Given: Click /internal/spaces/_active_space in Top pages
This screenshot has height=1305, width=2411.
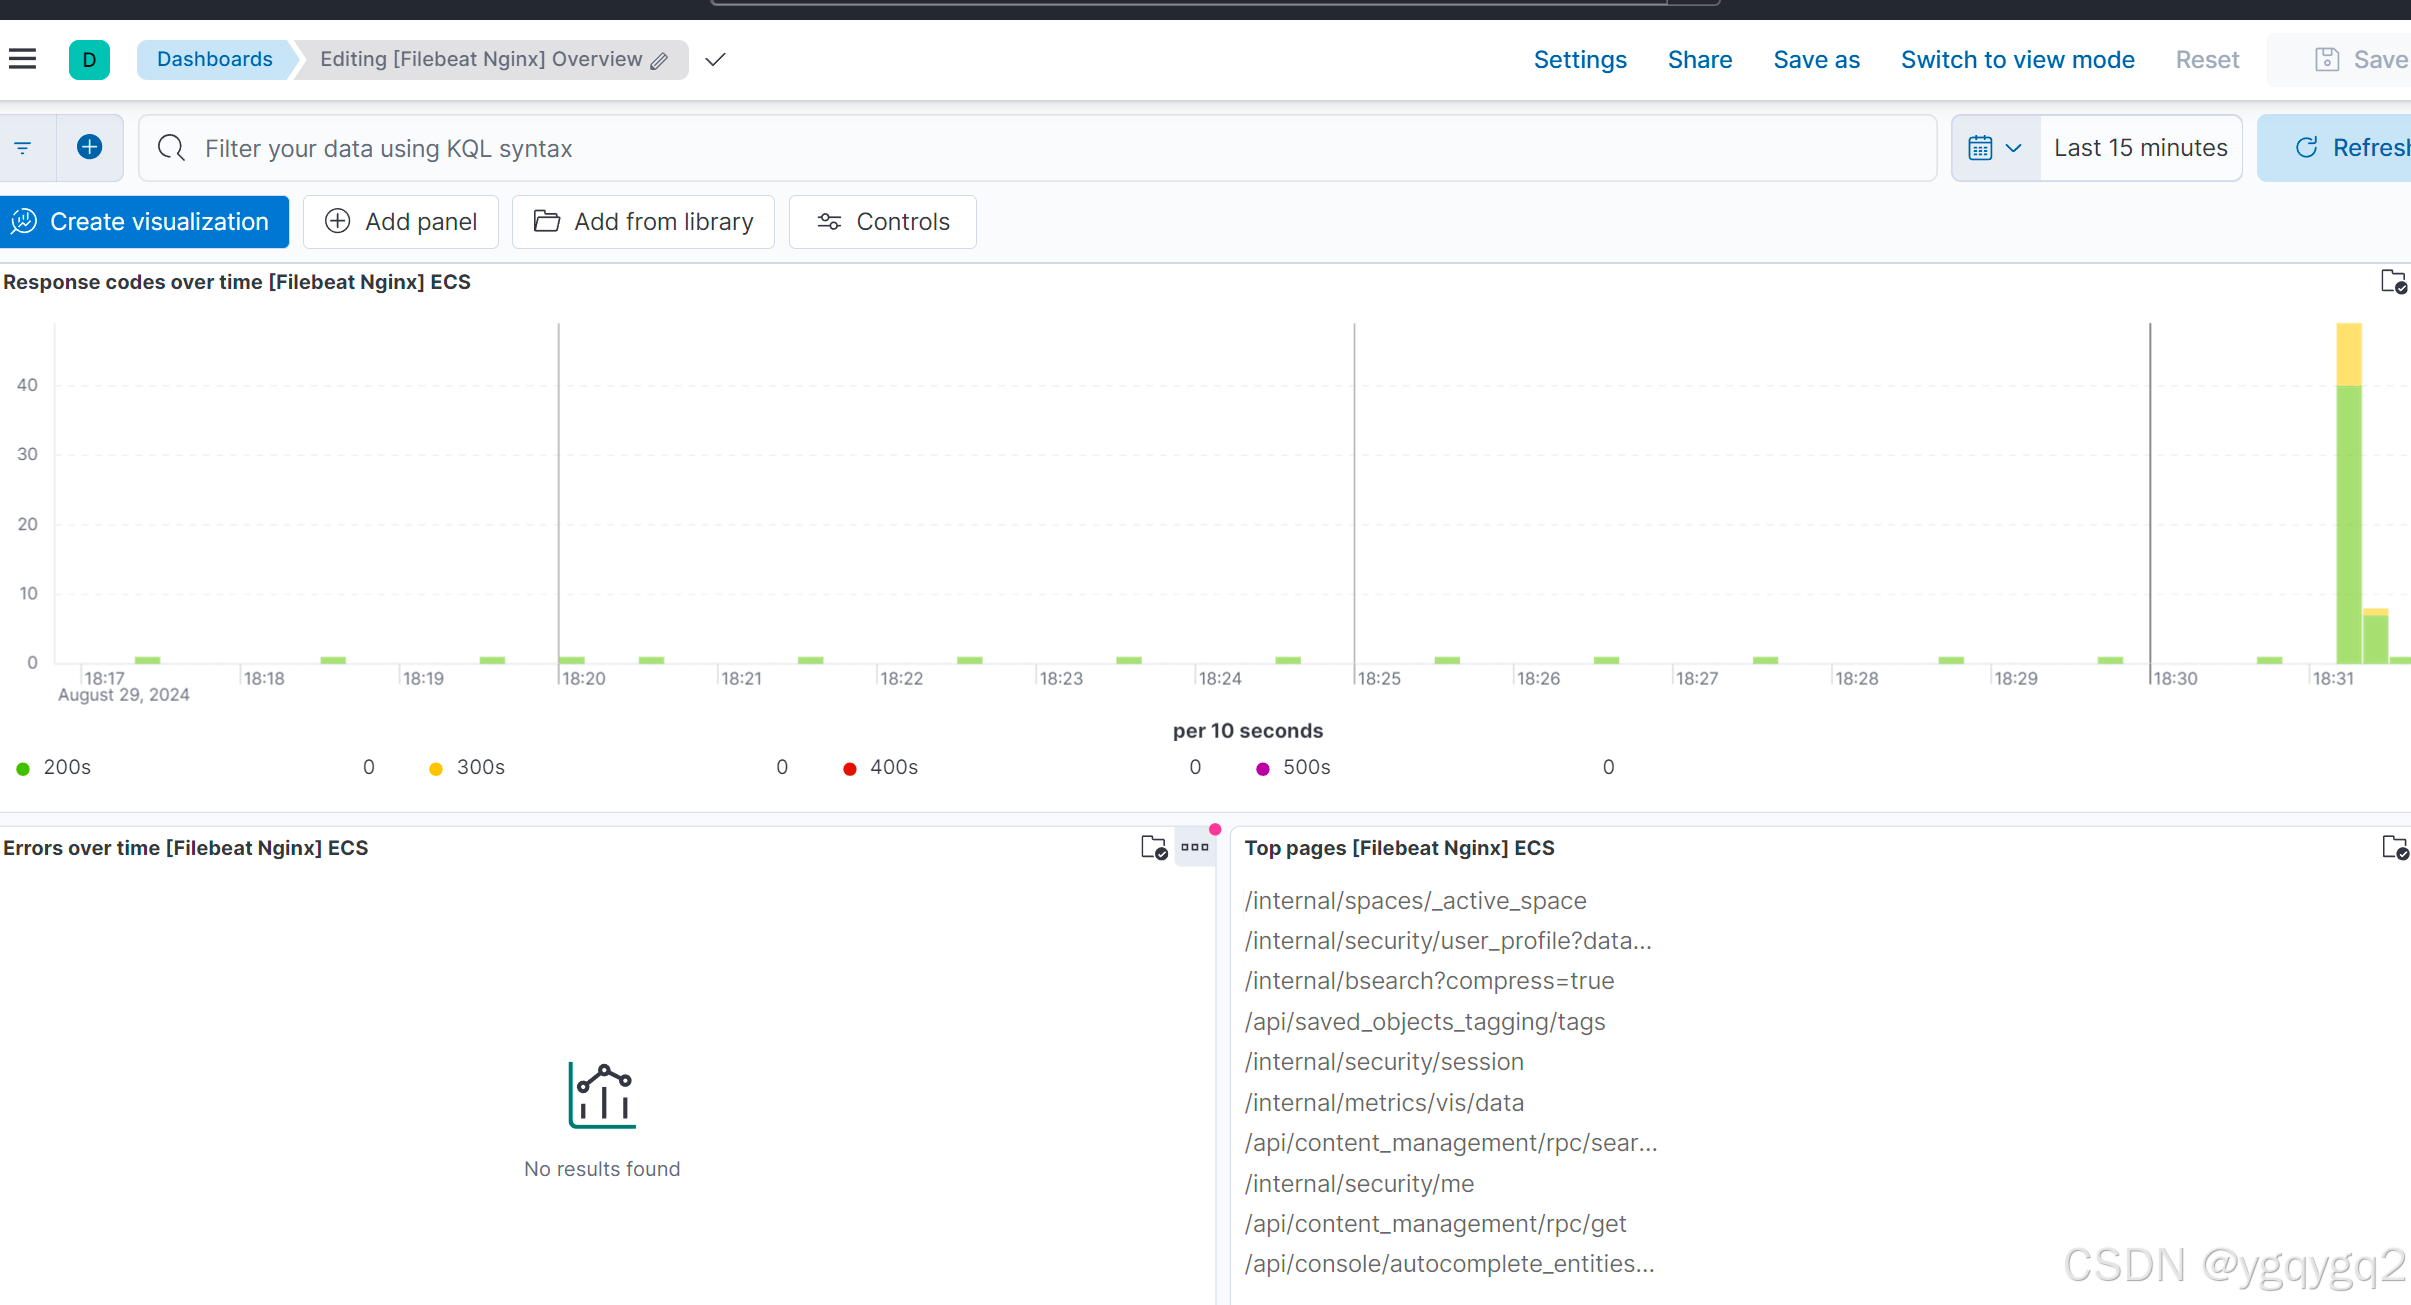Looking at the screenshot, I should coord(1415,901).
